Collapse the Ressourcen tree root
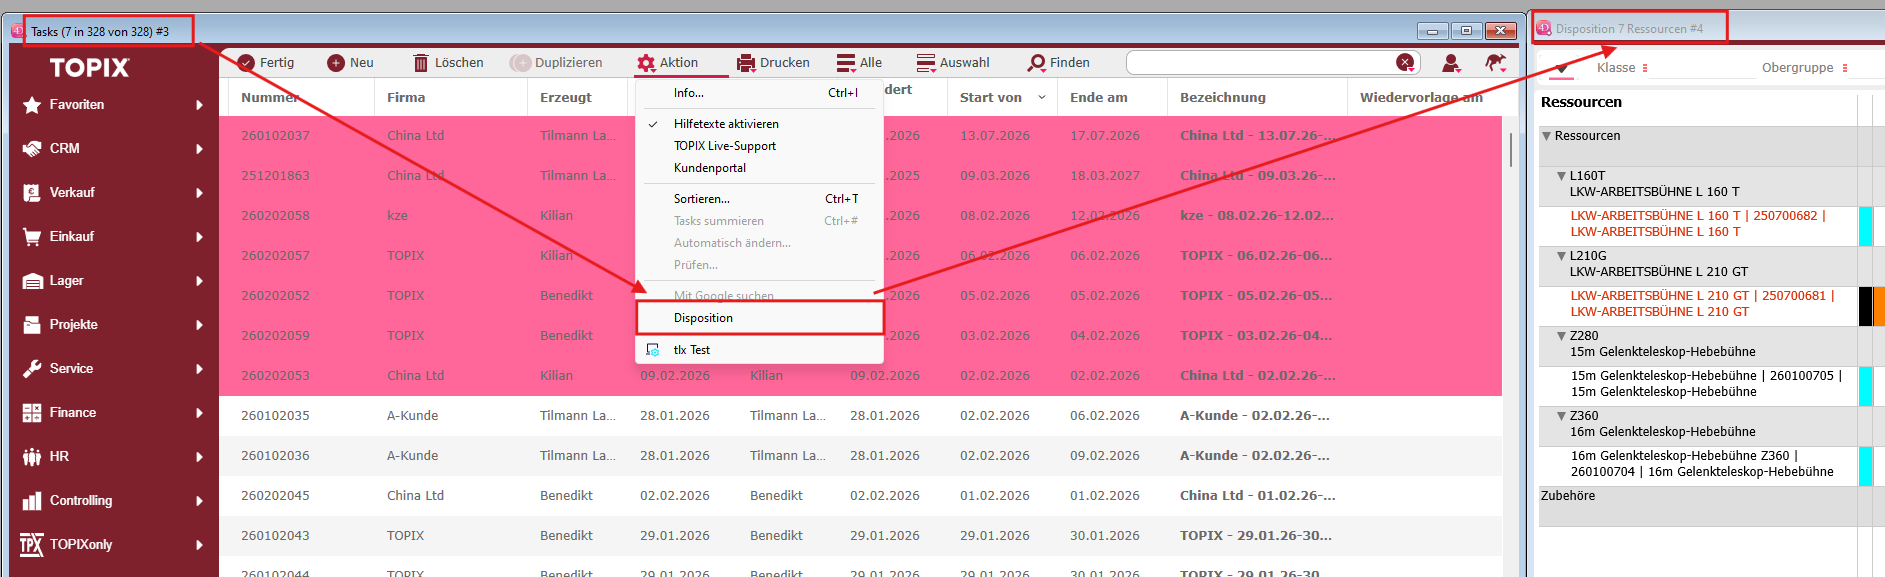The height and width of the screenshot is (577, 1885). click(1547, 136)
